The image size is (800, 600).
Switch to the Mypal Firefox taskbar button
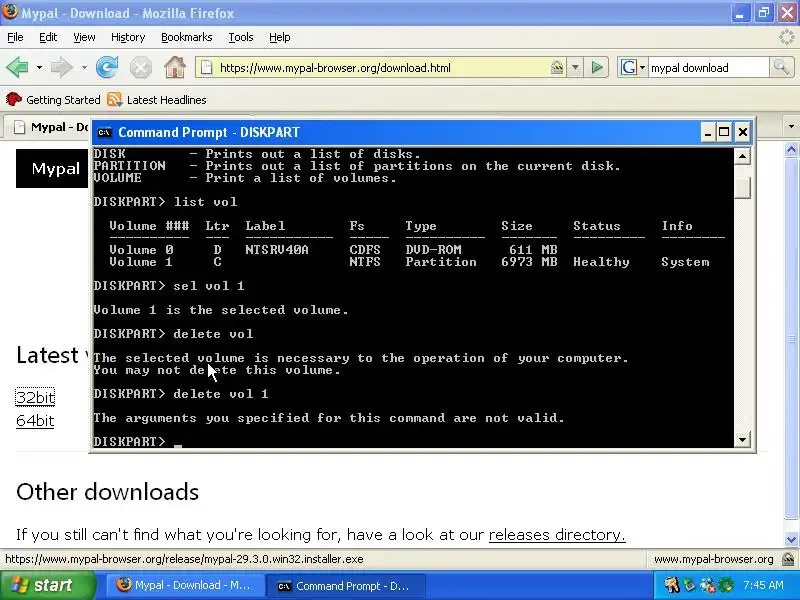pyautogui.click(x=185, y=585)
